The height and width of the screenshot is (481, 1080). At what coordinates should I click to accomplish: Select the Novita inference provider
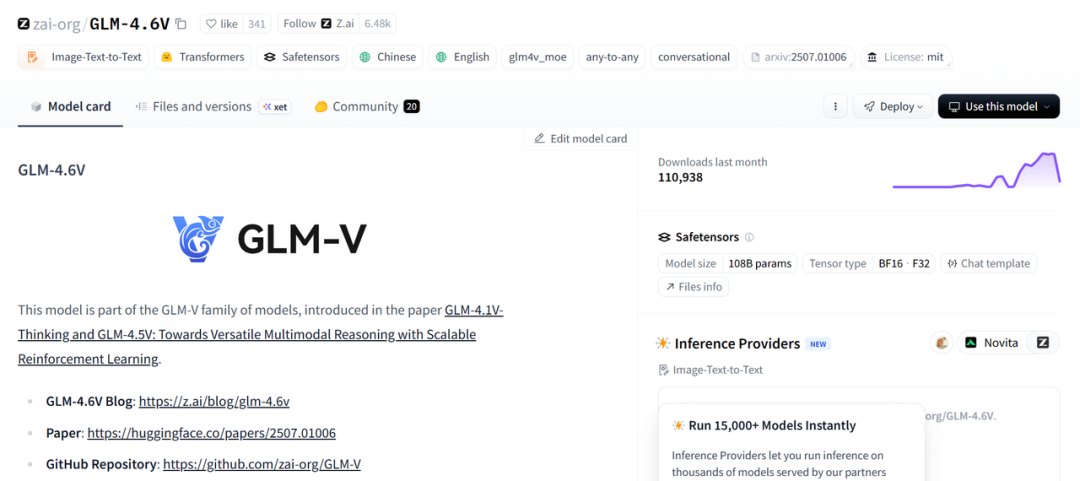991,343
